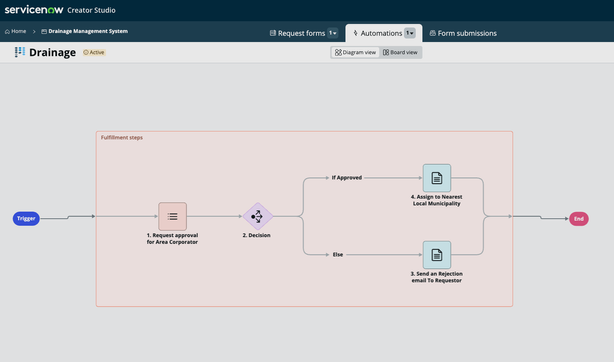Select Diagram view
The width and height of the screenshot is (614, 362).
pos(355,52)
